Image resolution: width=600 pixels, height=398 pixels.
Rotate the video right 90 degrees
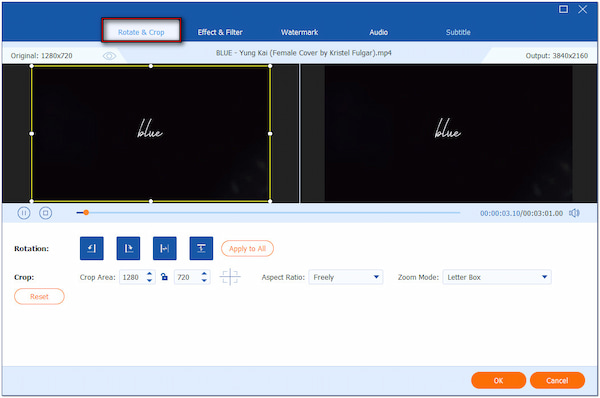(x=128, y=248)
